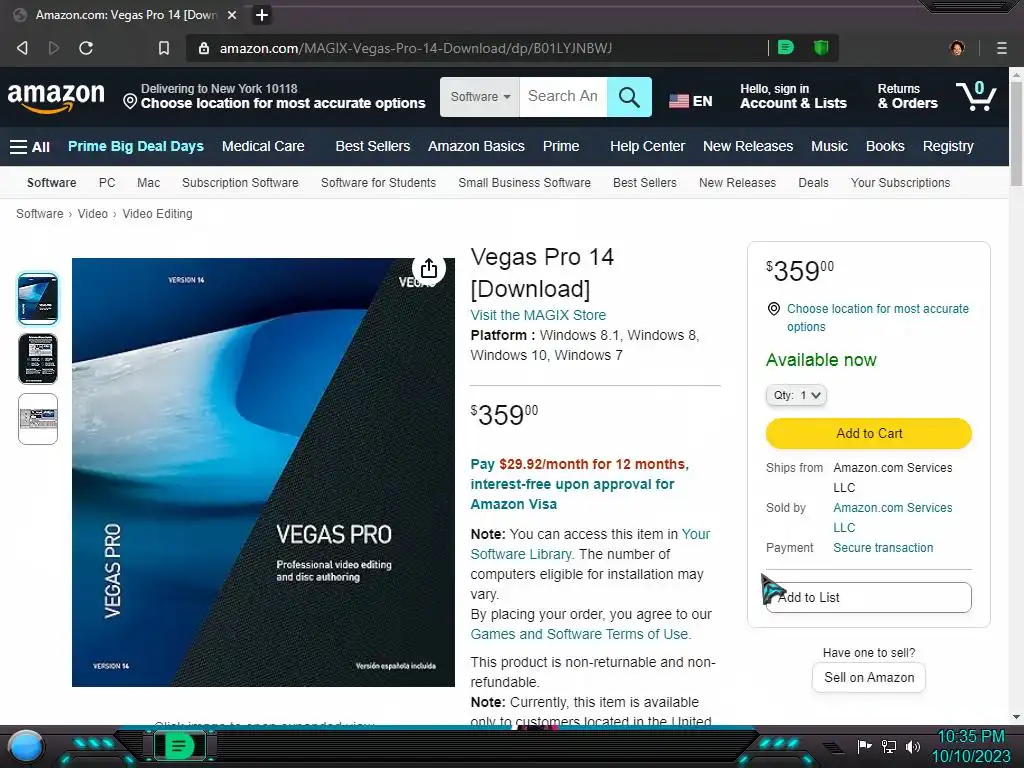Select the first product thumbnail
This screenshot has height=768, width=1024.
(x=38, y=299)
